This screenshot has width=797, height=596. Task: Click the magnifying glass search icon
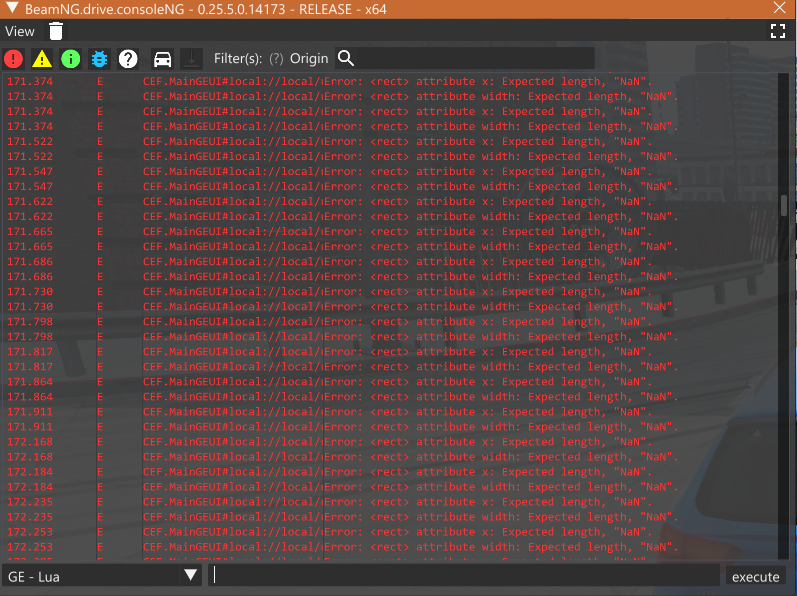(x=346, y=58)
